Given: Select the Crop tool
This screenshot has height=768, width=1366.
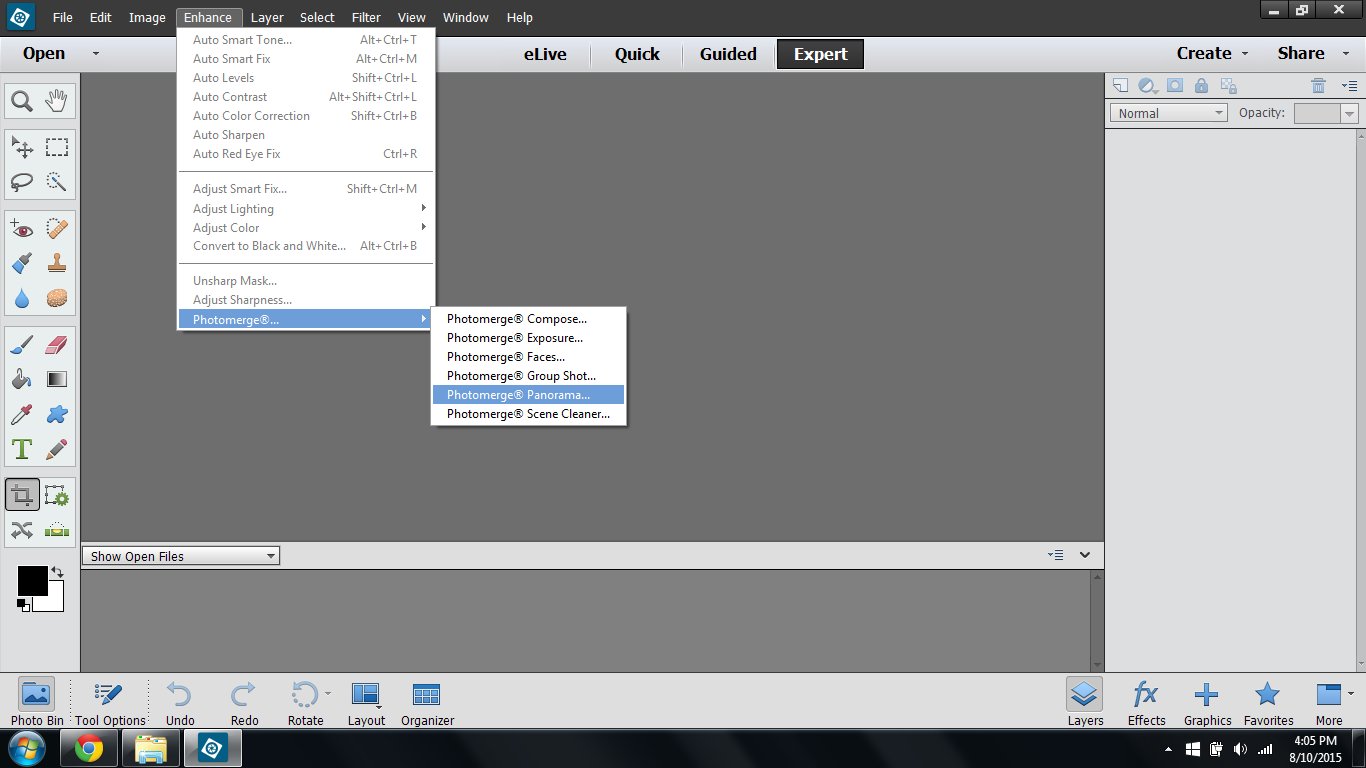Looking at the screenshot, I should [x=22, y=495].
